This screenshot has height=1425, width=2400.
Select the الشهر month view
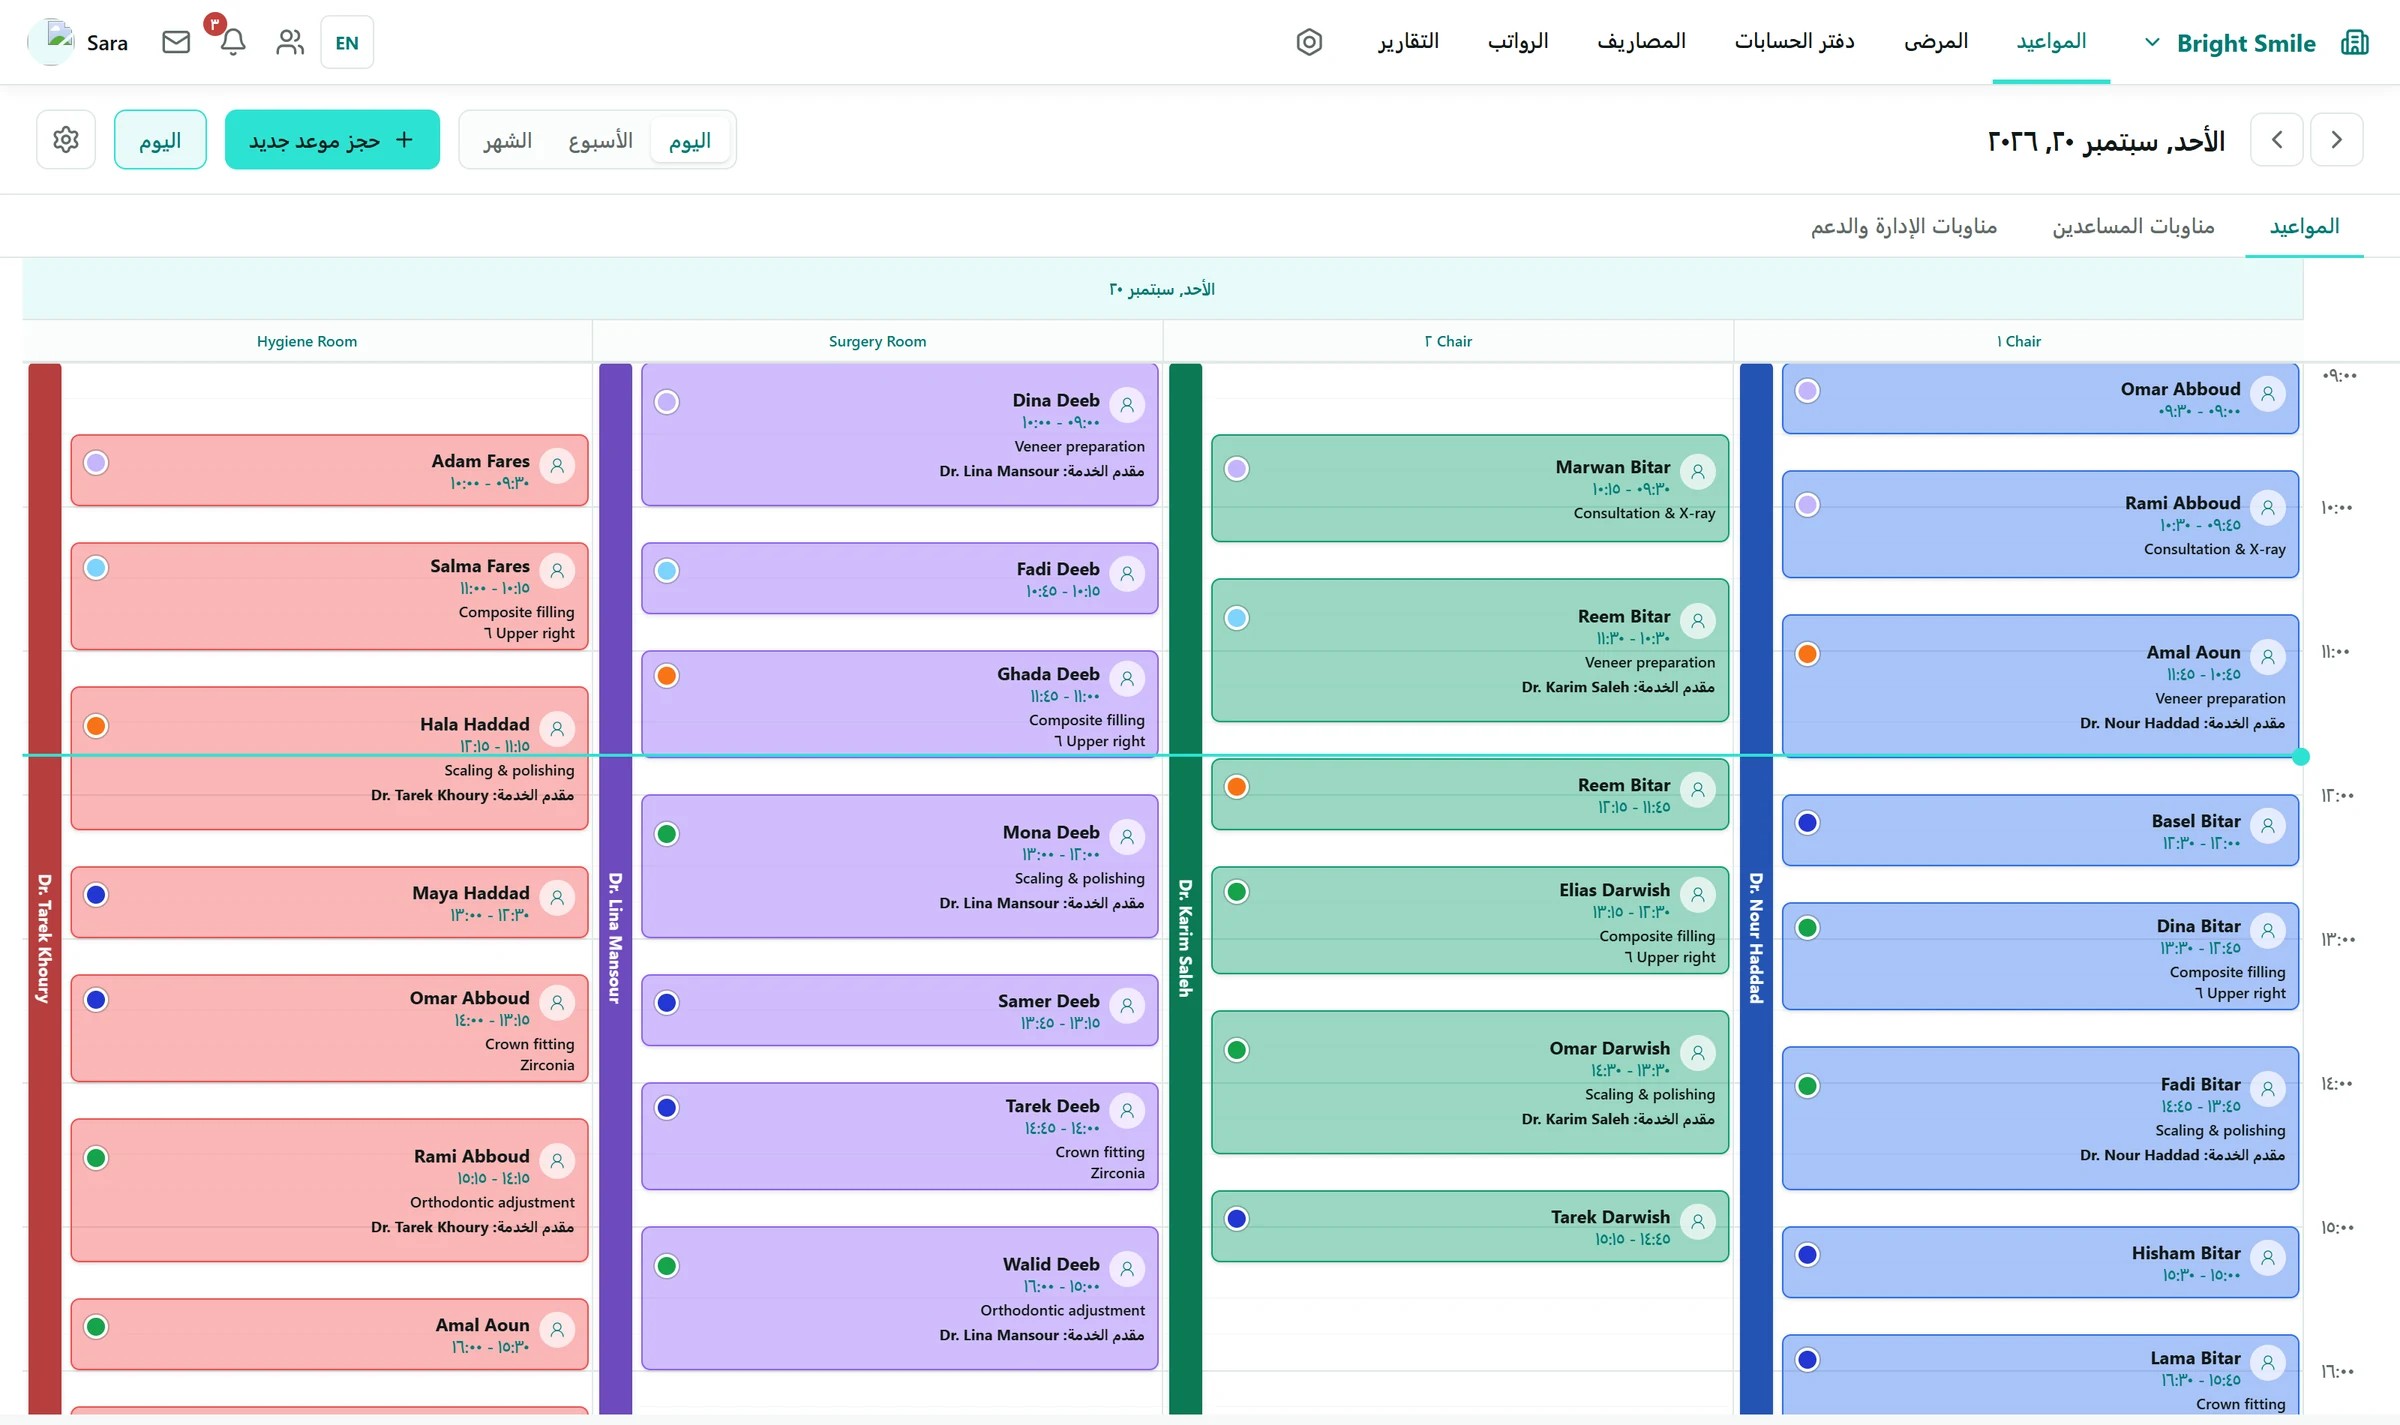(508, 140)
